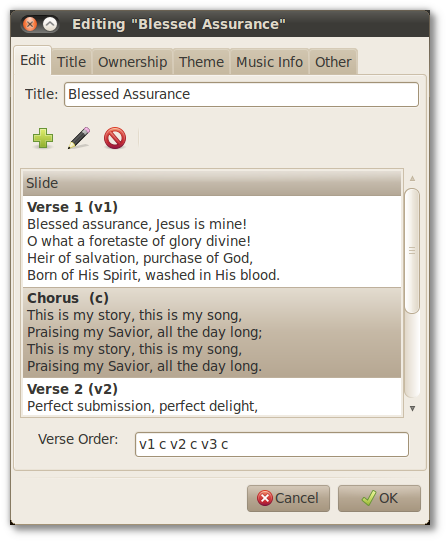This screenshot has height=542, width=447.
Task: Open the Ownership tab
Action: tap(132, 62)
